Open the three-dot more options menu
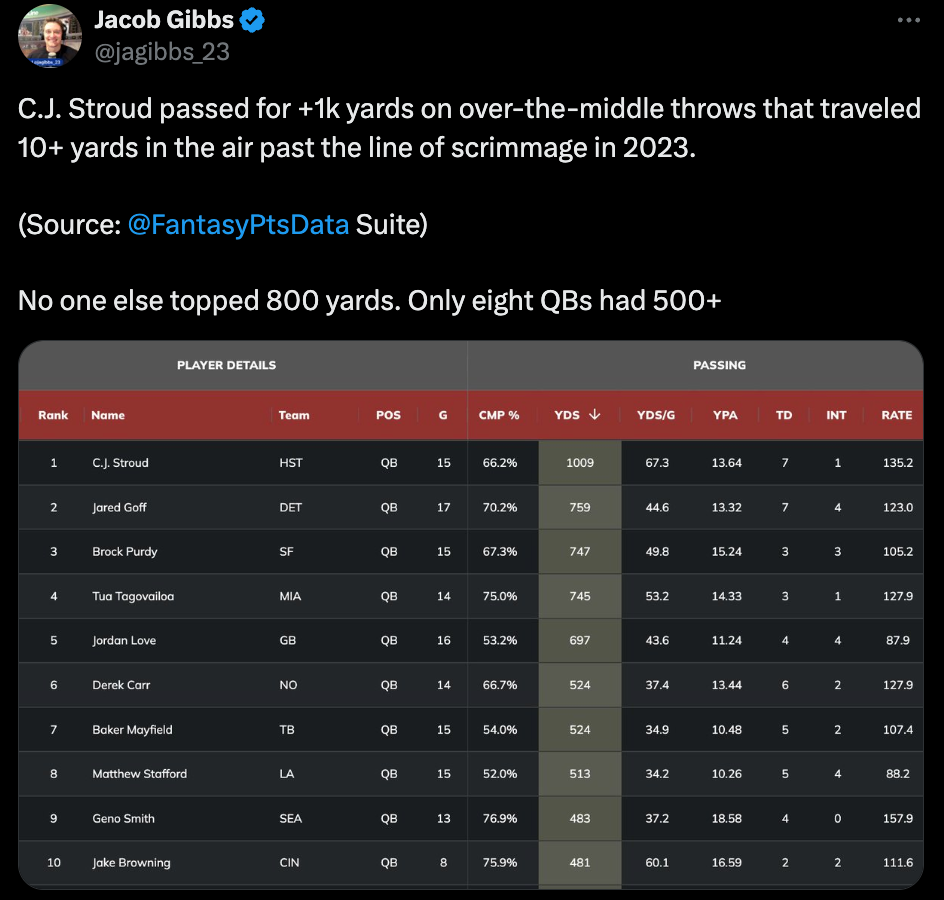 click(908, 20)
